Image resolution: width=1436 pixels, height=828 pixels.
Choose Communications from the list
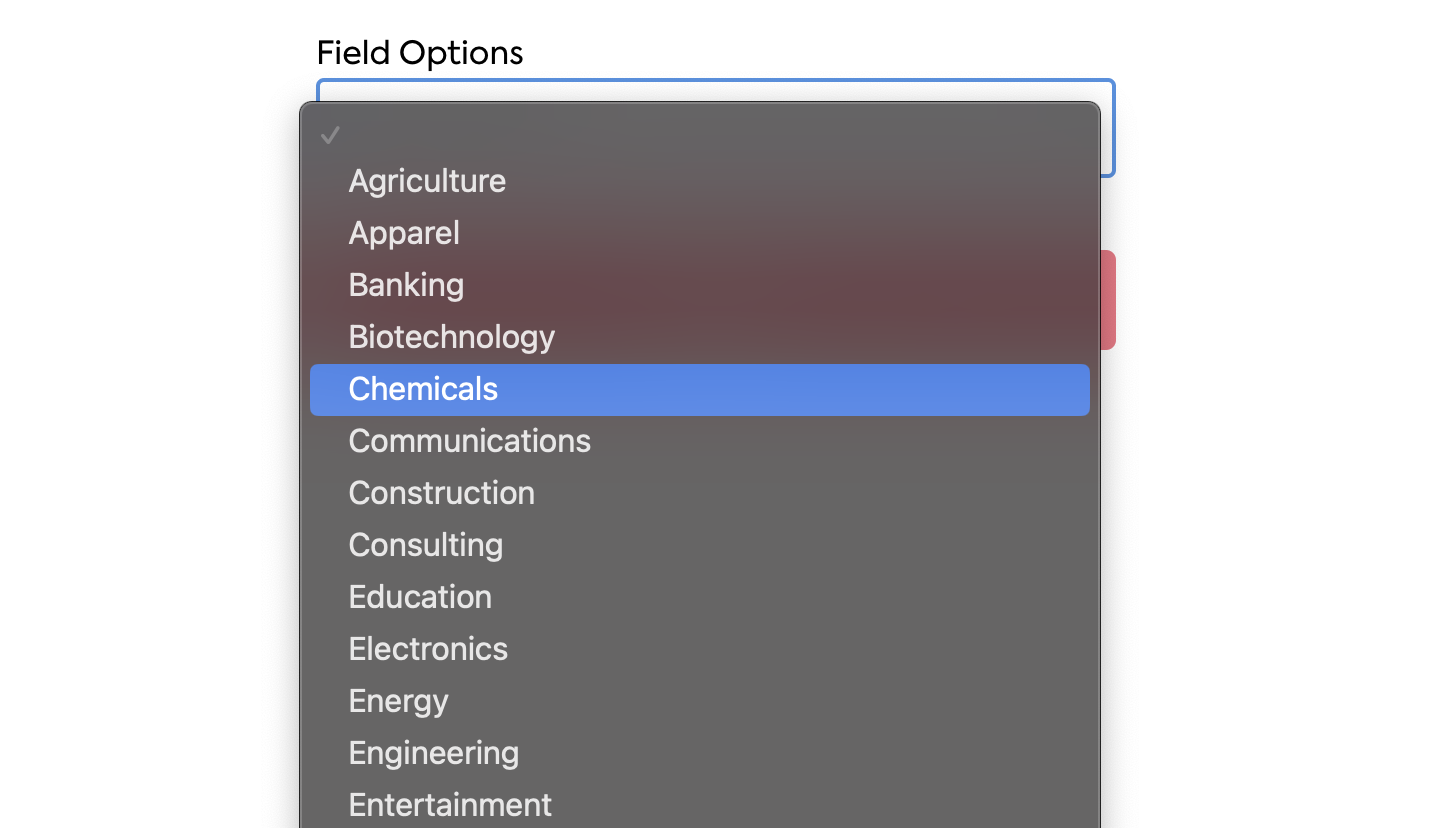click(469, 441)
